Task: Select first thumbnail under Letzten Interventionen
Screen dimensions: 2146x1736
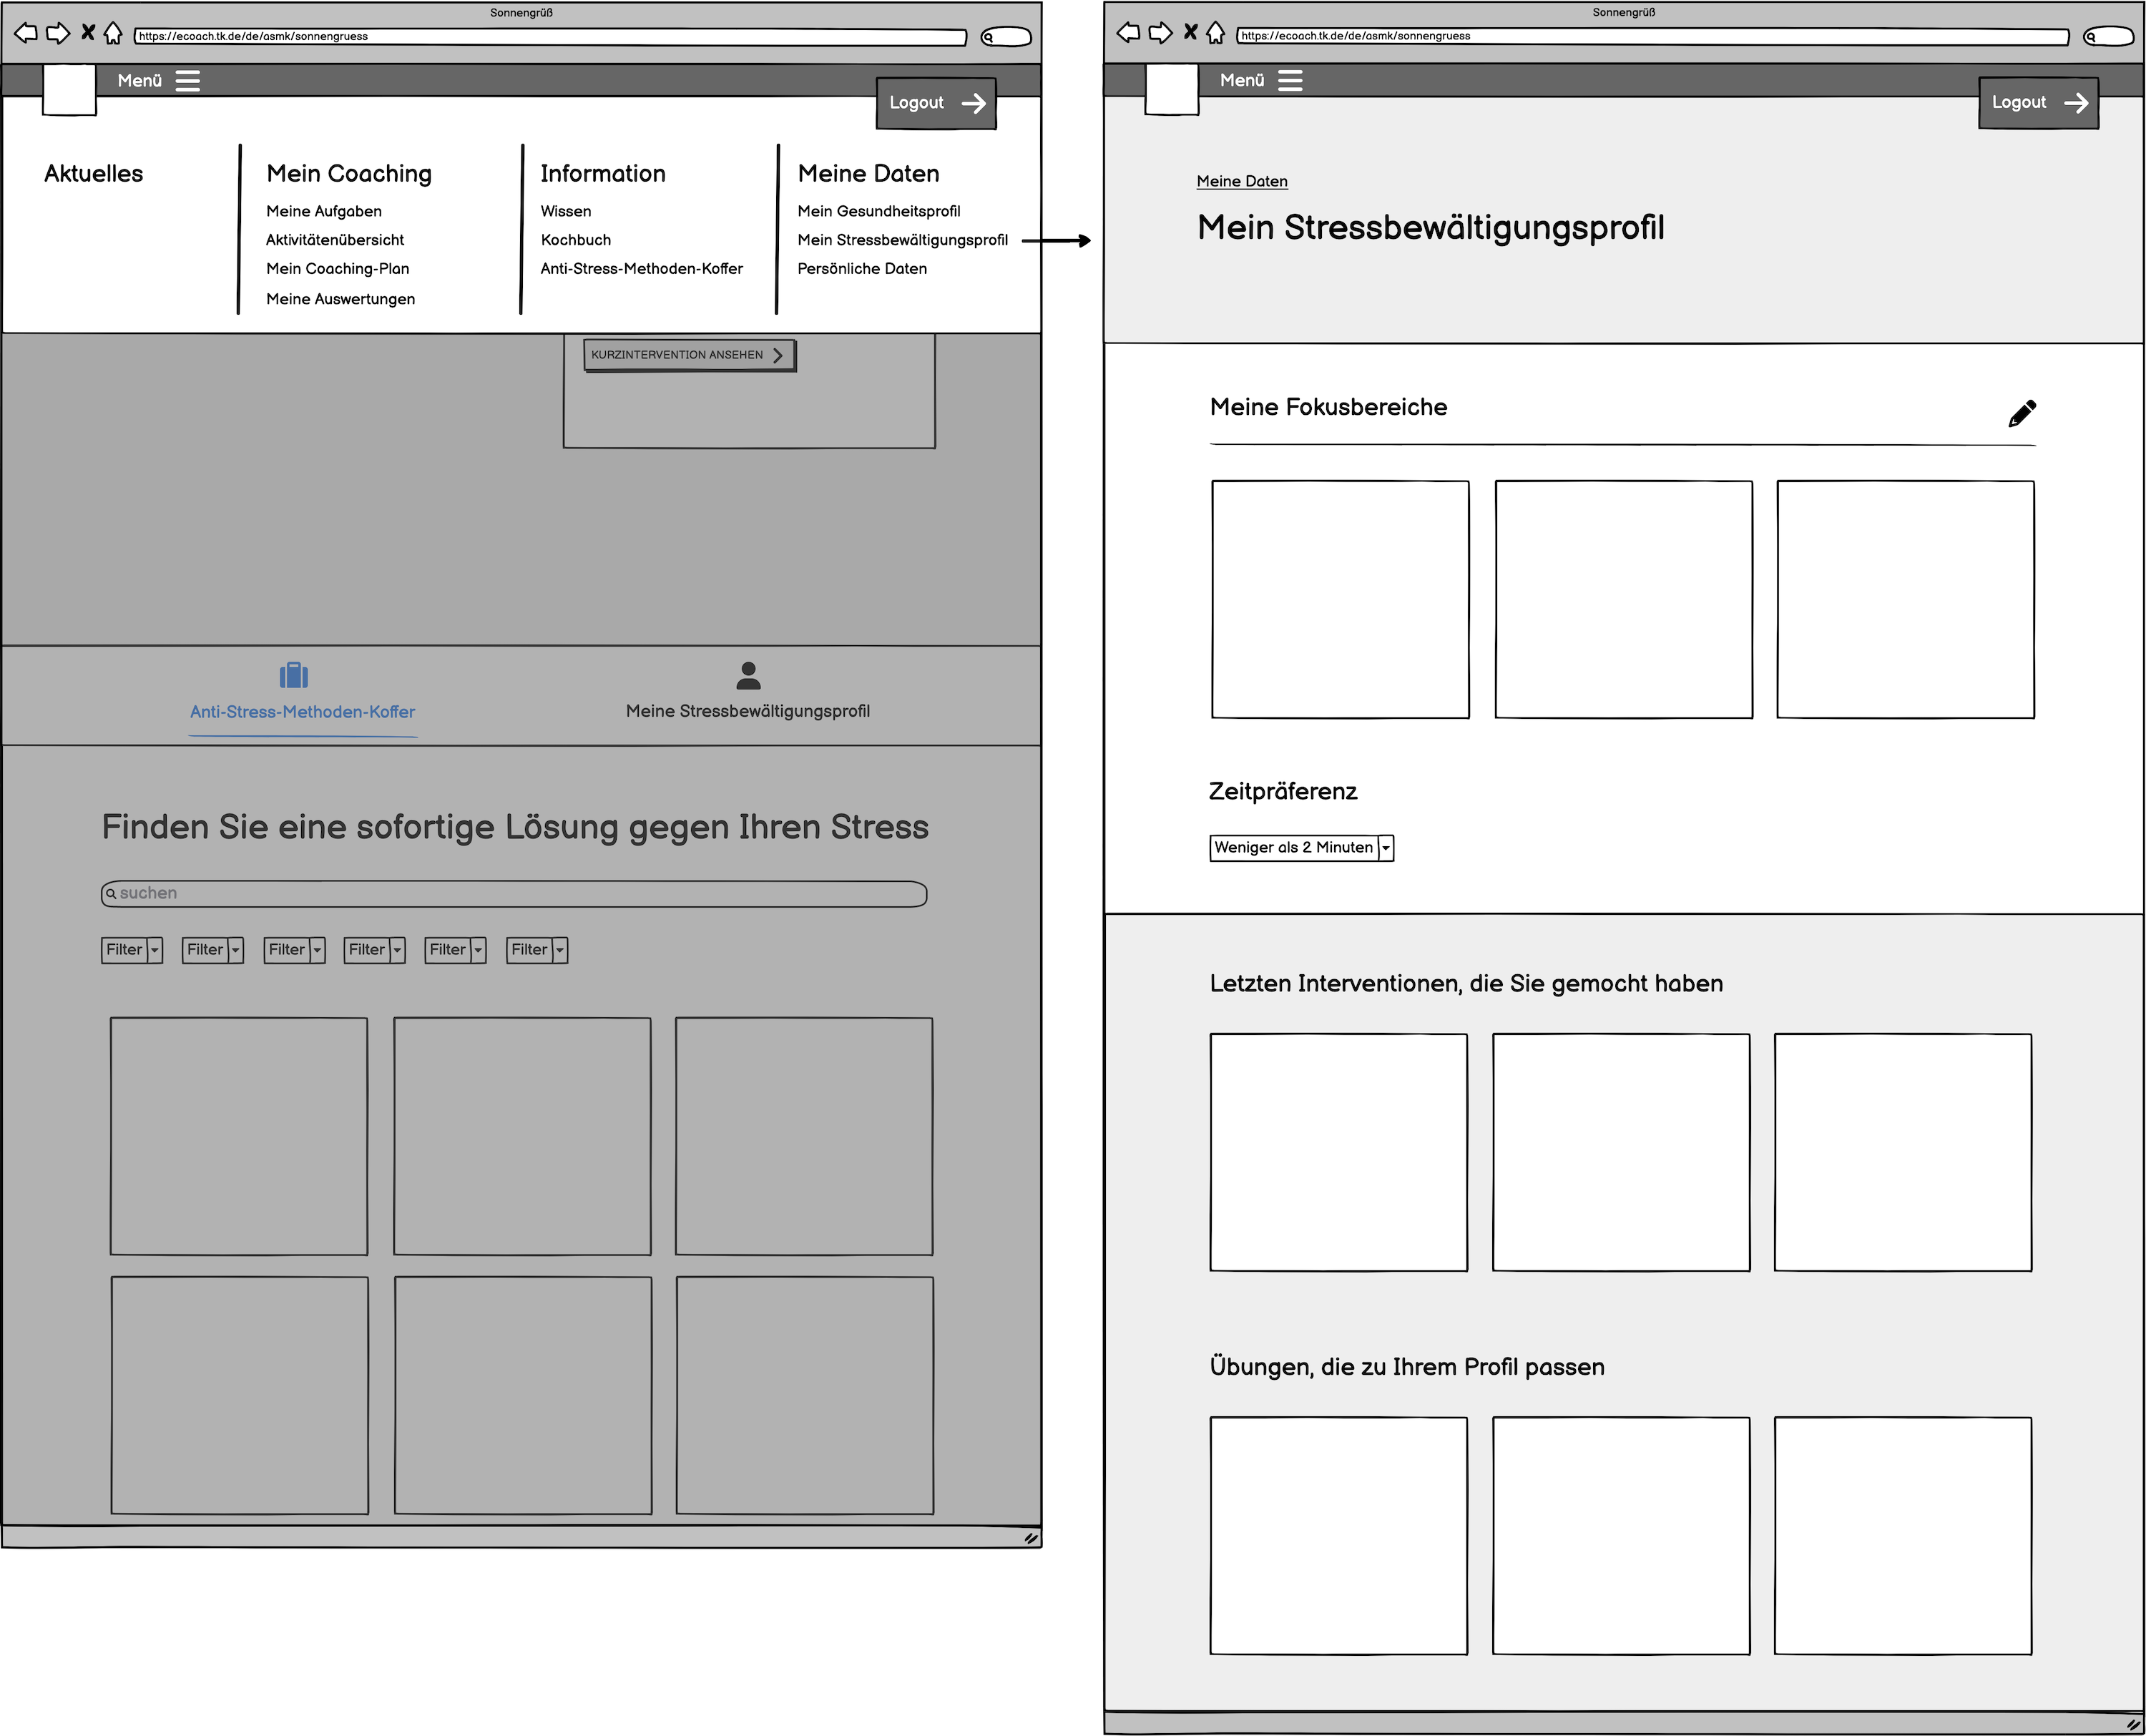Action: pyautogui.click(x=1338, y=1152)
